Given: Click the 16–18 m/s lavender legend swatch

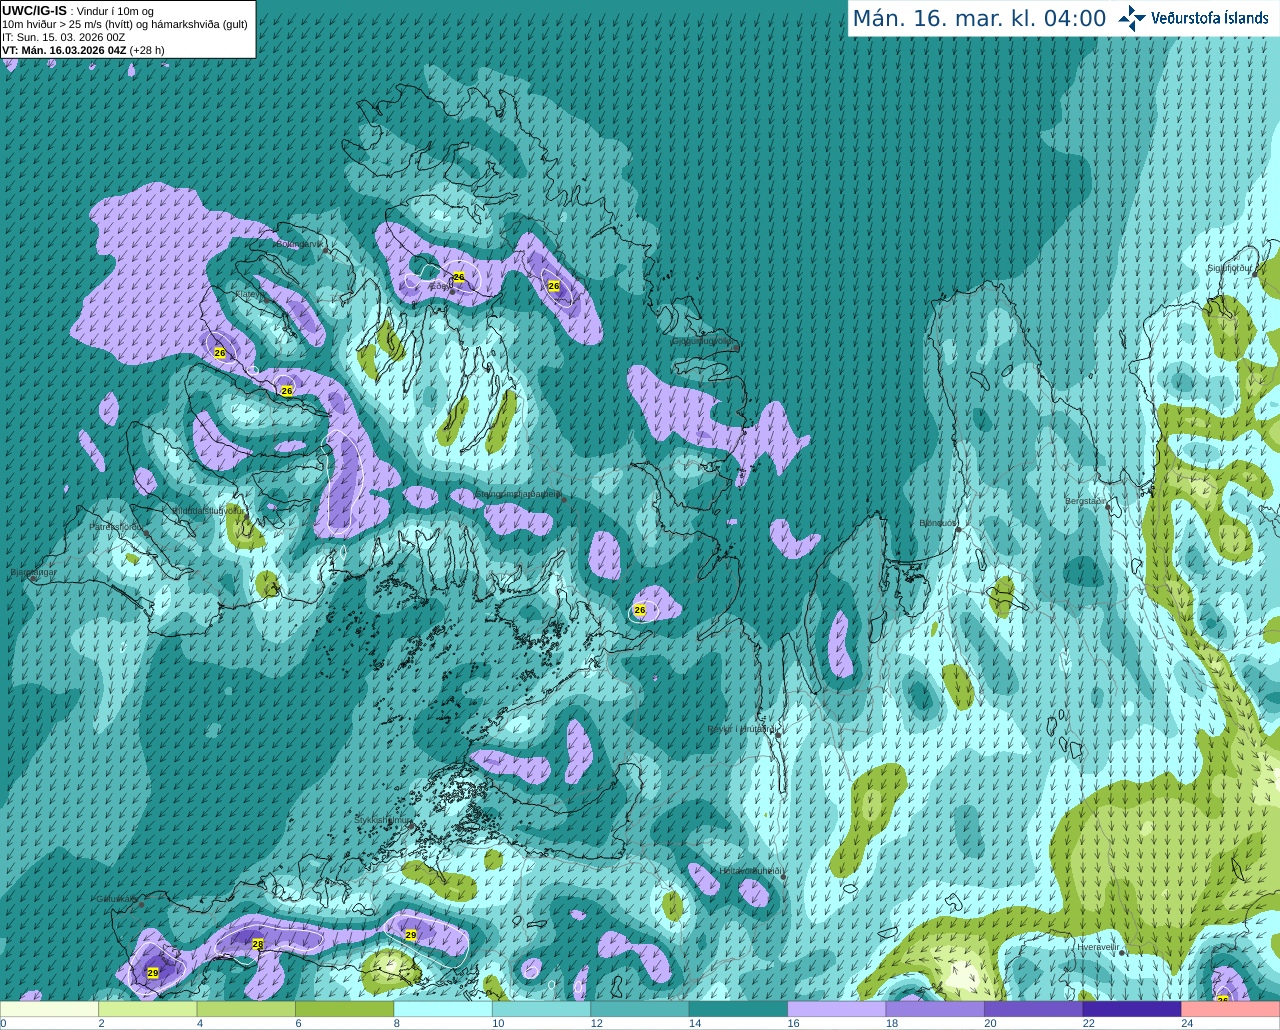Looking at the screenshot, I should tap(837, 1009).
